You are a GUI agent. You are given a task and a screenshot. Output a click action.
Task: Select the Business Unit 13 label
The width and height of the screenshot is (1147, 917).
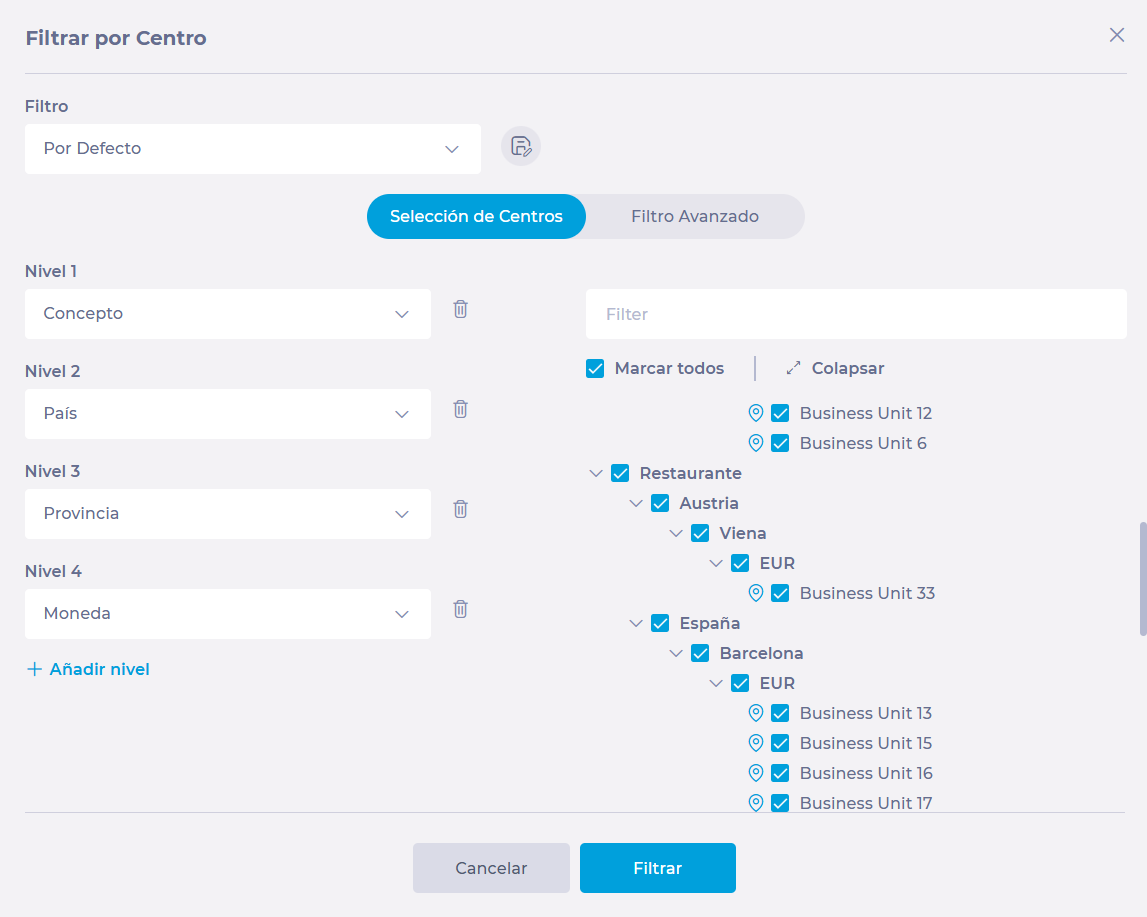click(x=865, y=713)
